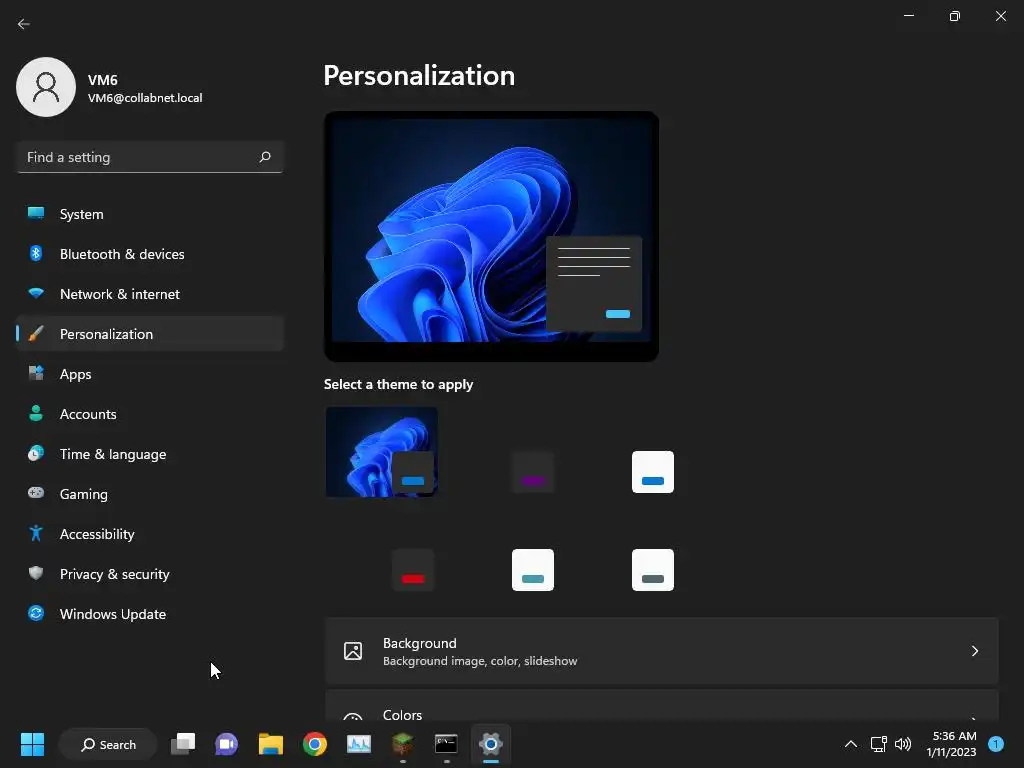Go to Gaming settings
This screenshot has width=1024, height=768.
pos(150,494)
